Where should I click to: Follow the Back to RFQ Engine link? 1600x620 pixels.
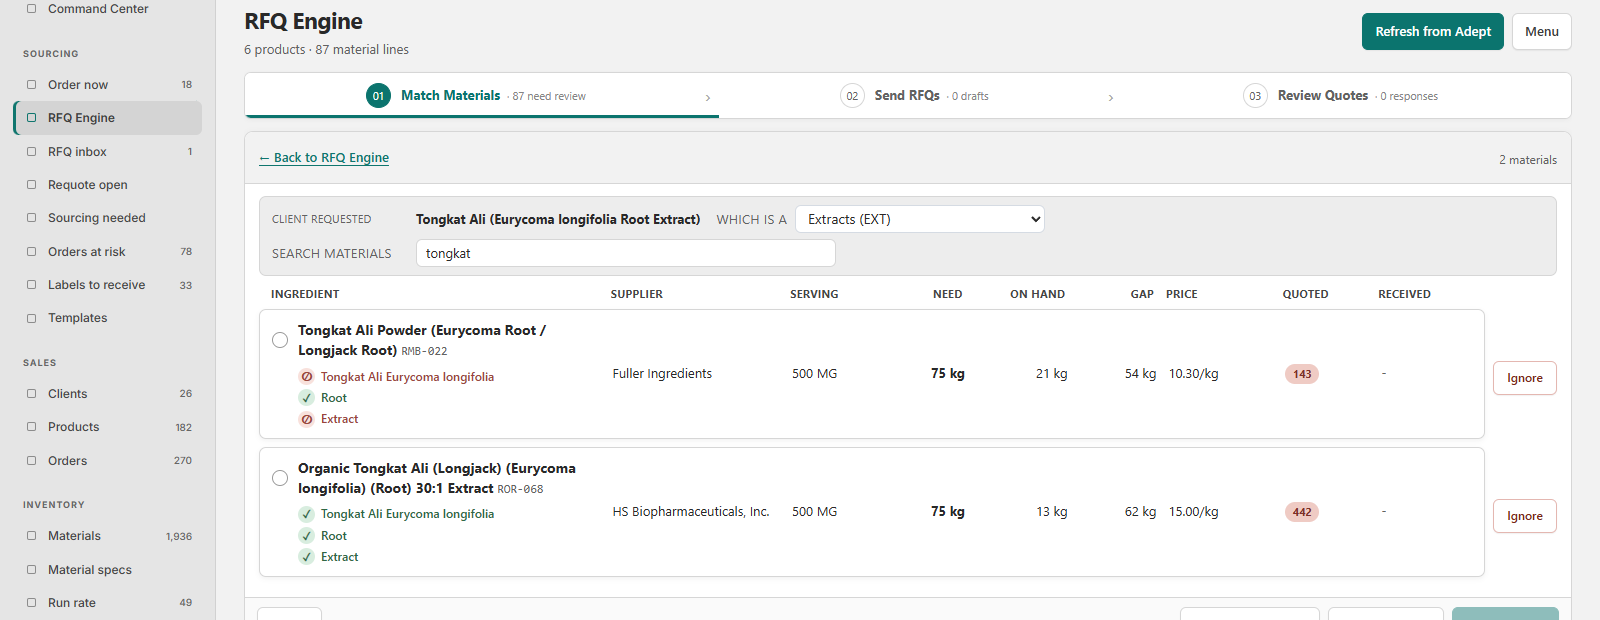[324, 158]
